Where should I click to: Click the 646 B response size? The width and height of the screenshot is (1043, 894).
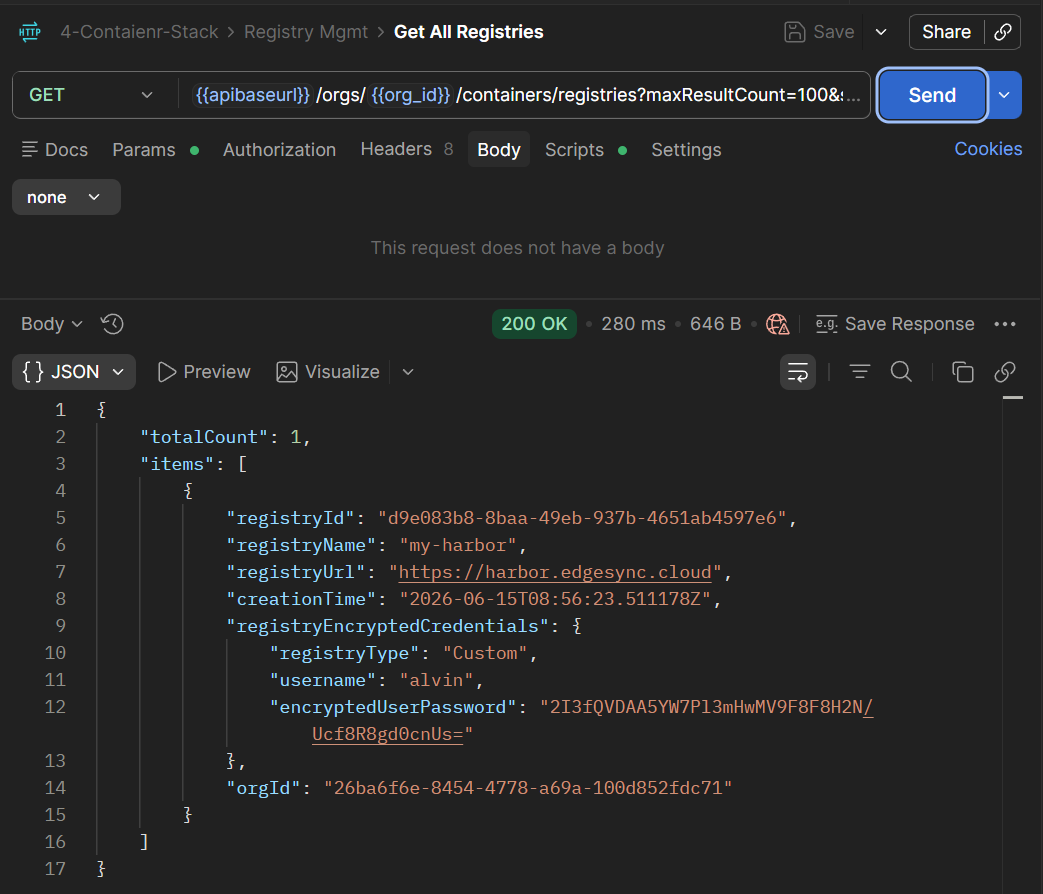click(715, 324)
